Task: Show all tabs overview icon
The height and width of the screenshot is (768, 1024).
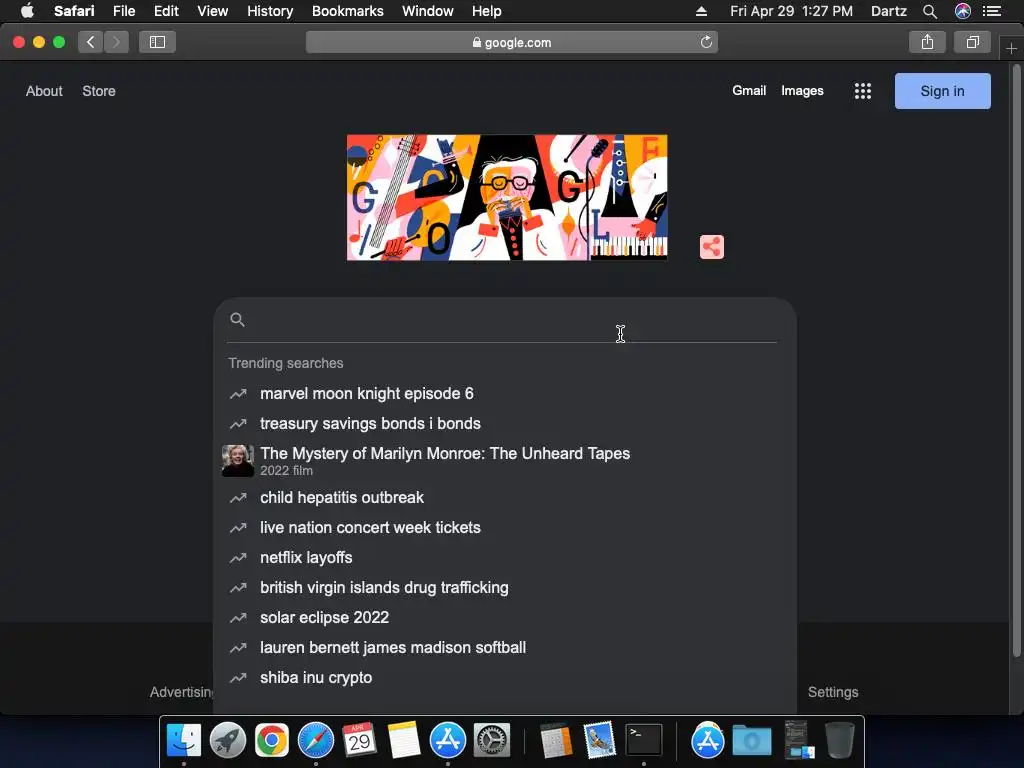Action: coord(972,42)
